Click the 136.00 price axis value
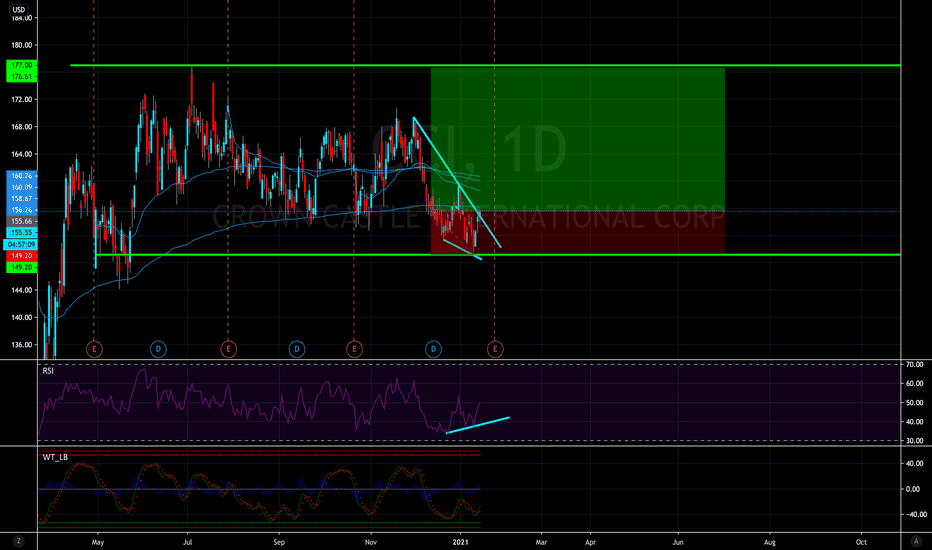The width and height of the screenshot is (932, 550). [22, 345]
